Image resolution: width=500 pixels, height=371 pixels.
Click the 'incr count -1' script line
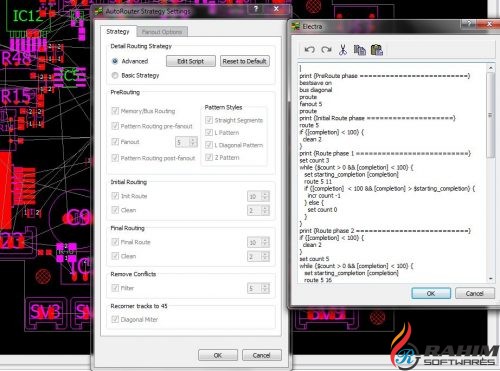pos(324,196)
